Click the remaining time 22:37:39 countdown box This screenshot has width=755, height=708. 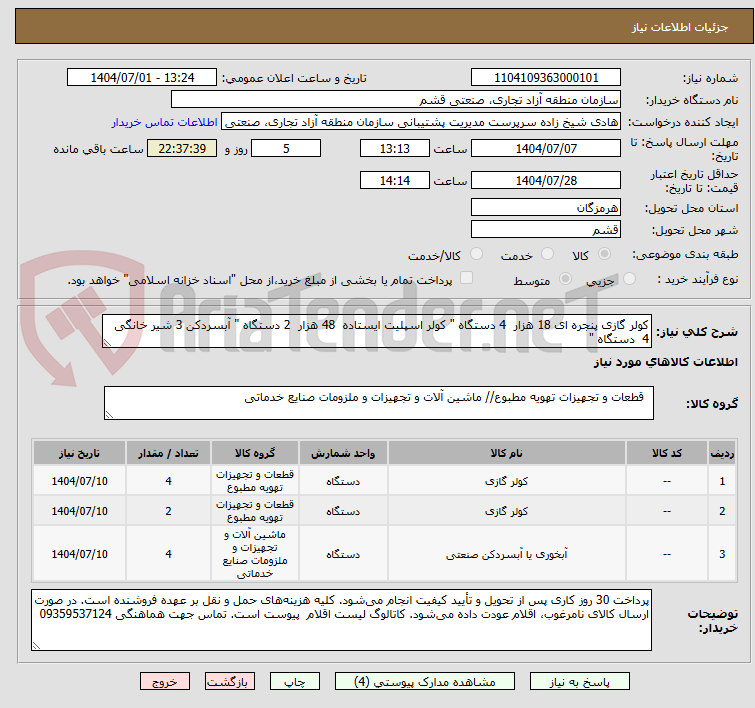coord(182,148)
